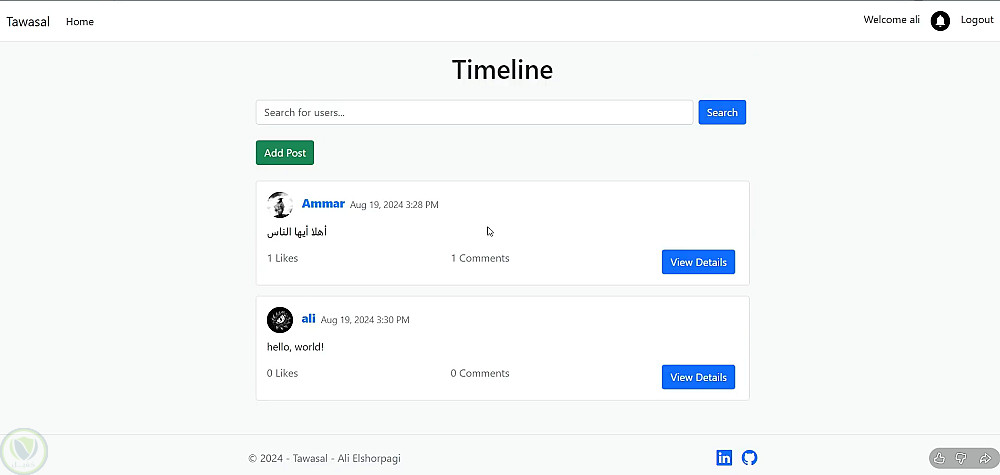Go to the Home nav item

[x=80, y=22]
